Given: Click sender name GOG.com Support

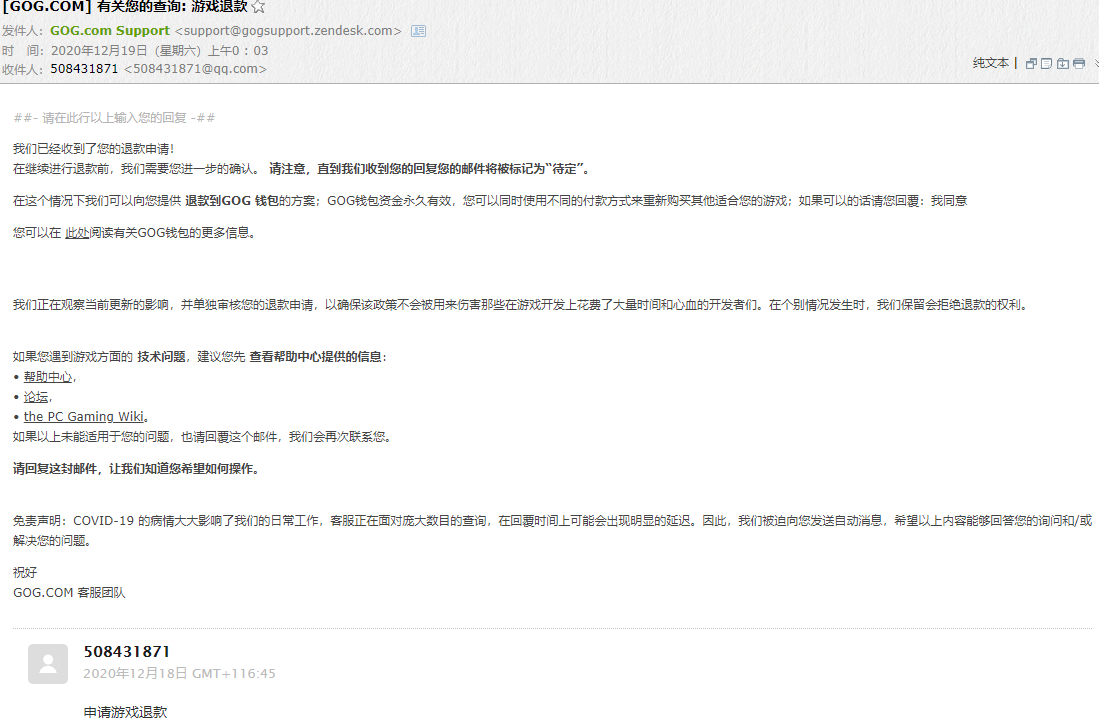Looking at the screenshot, I should [110, 31].
